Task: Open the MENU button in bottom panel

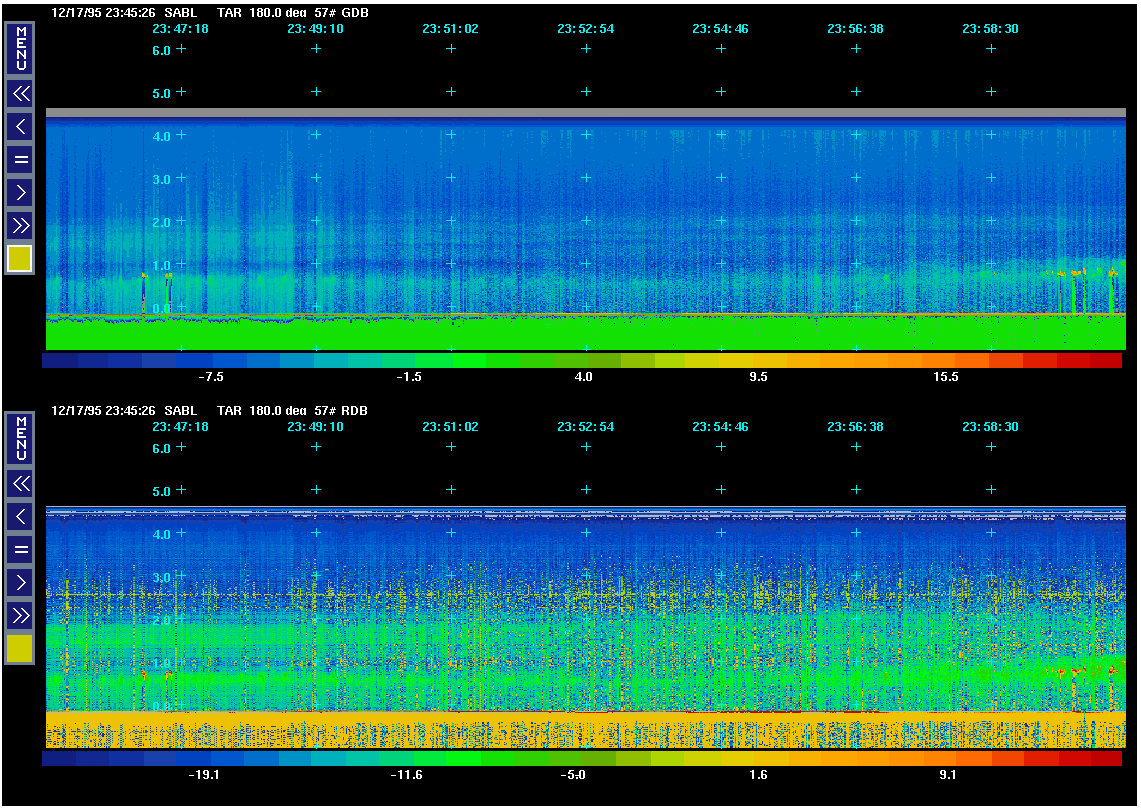Action: pos(20,438)
